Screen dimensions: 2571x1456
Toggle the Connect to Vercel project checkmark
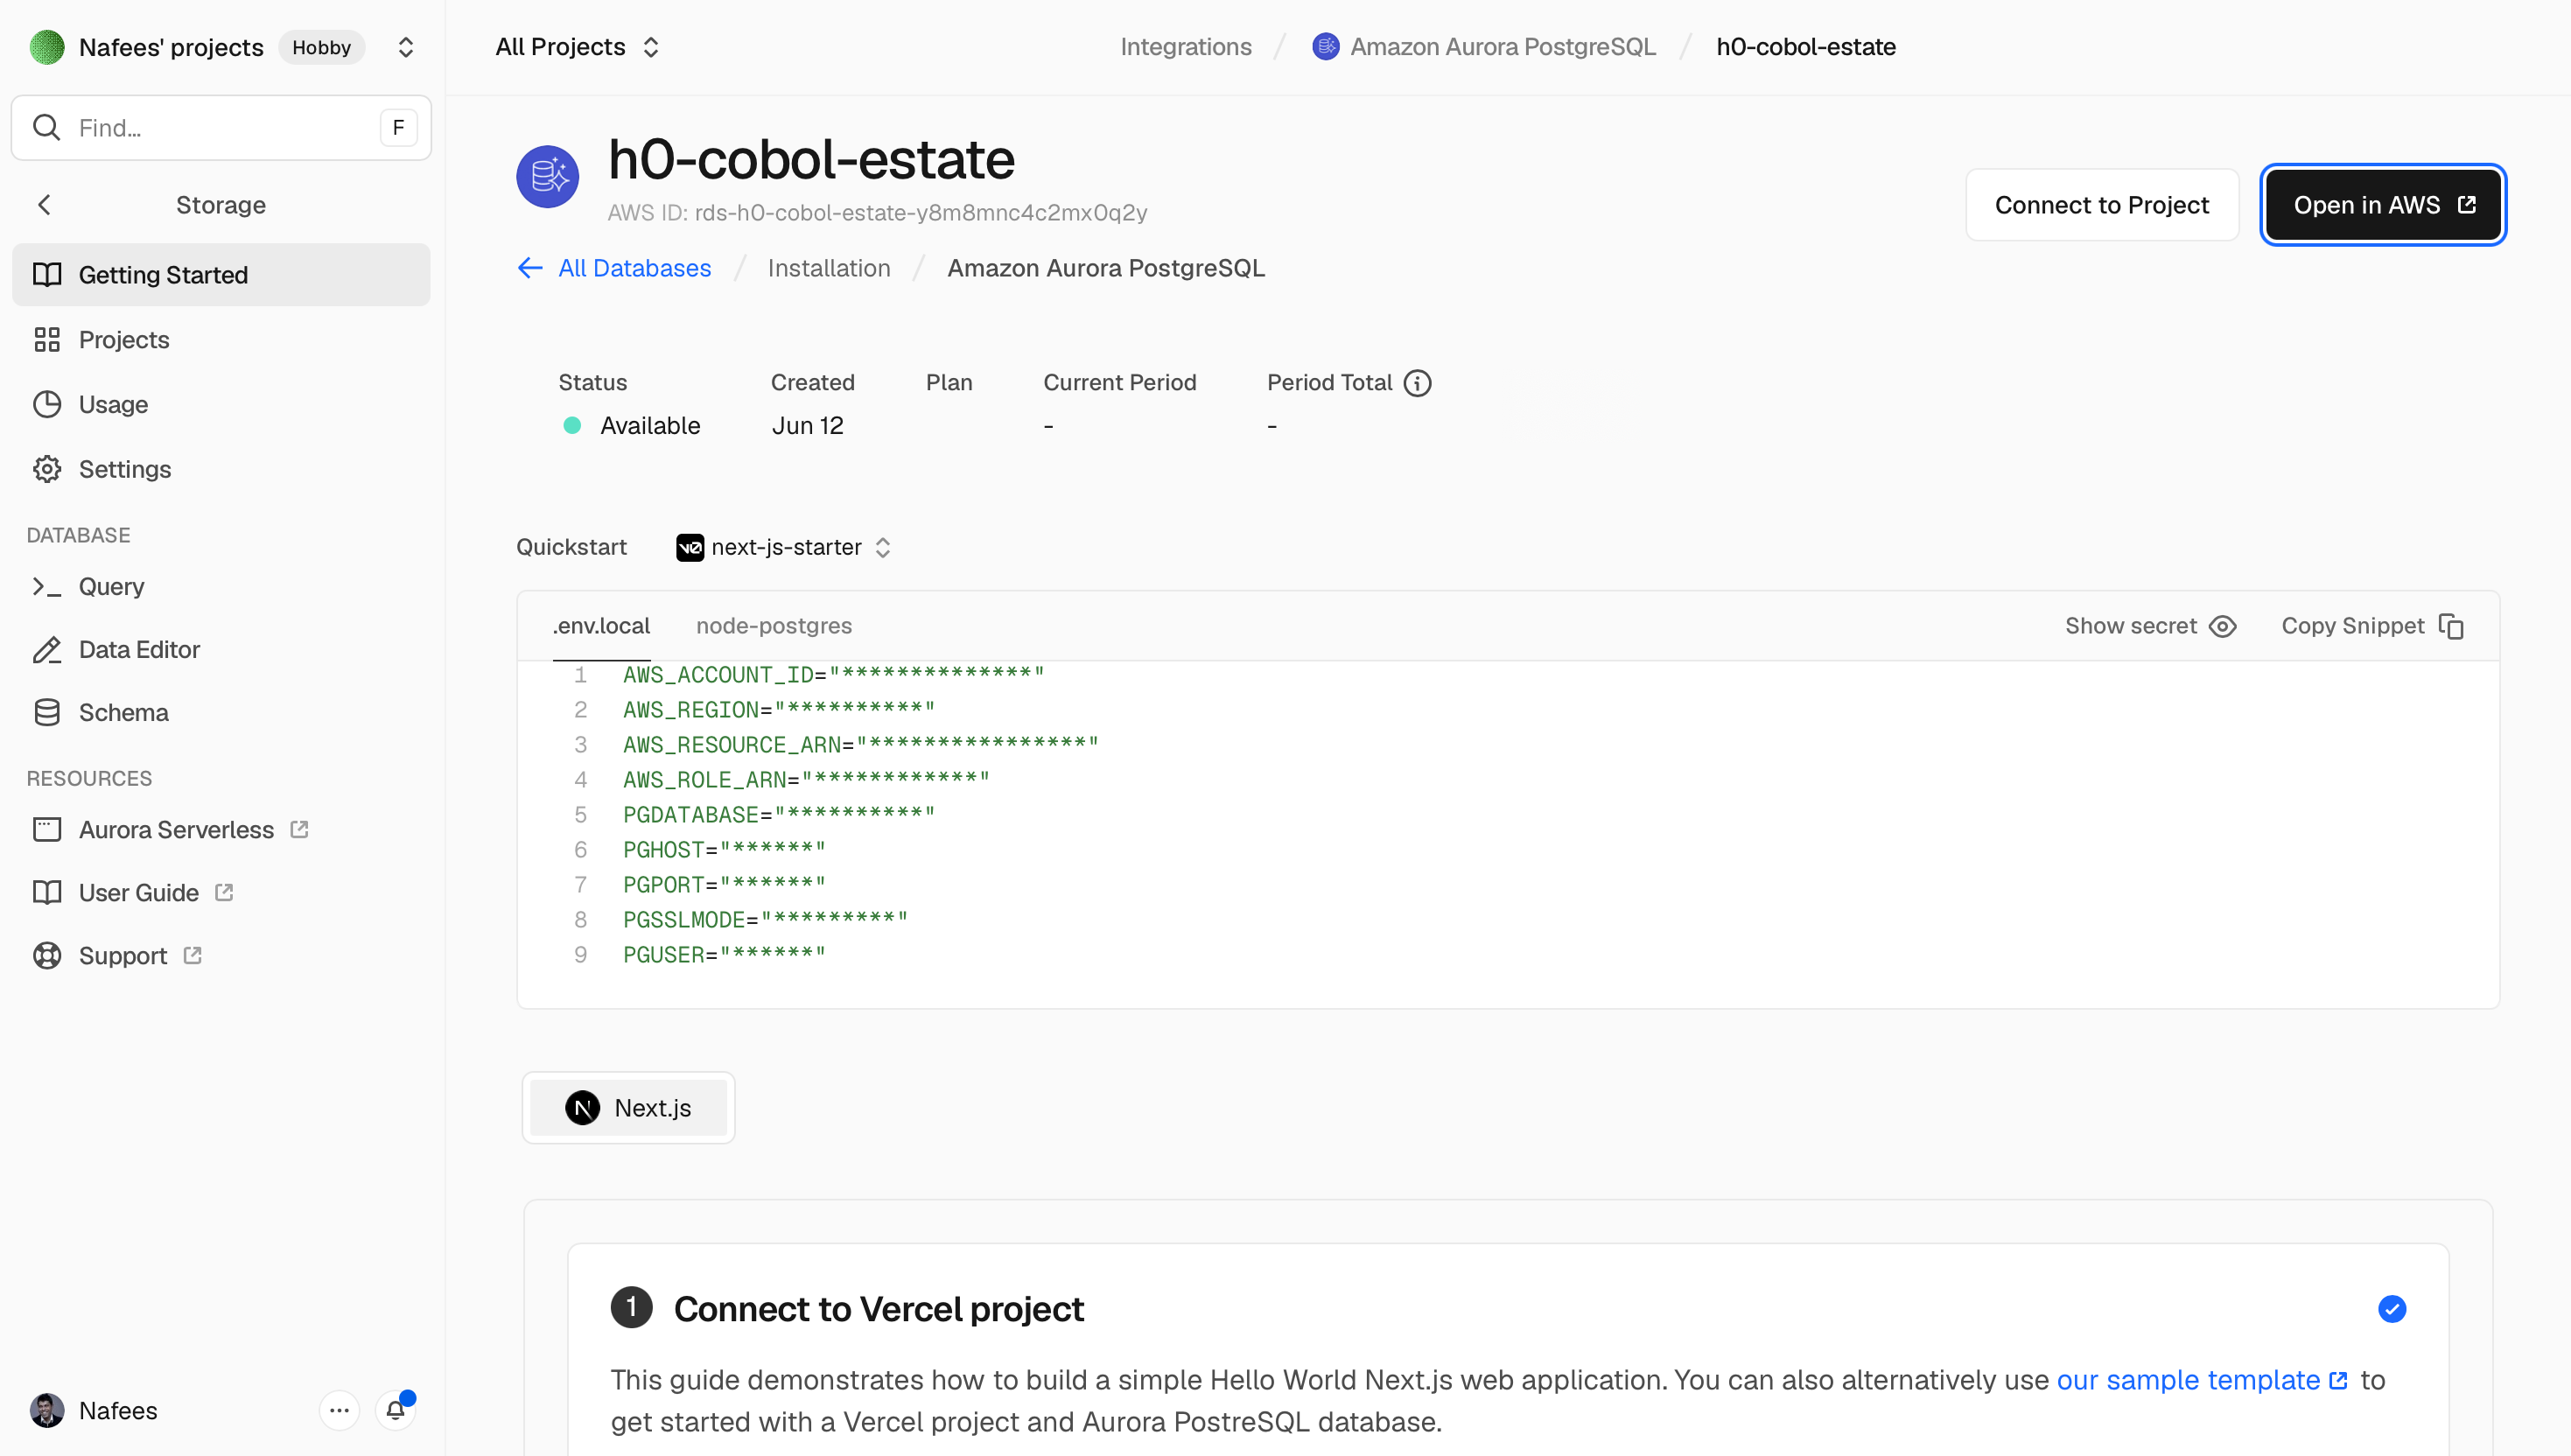tap(2392, 1309)
